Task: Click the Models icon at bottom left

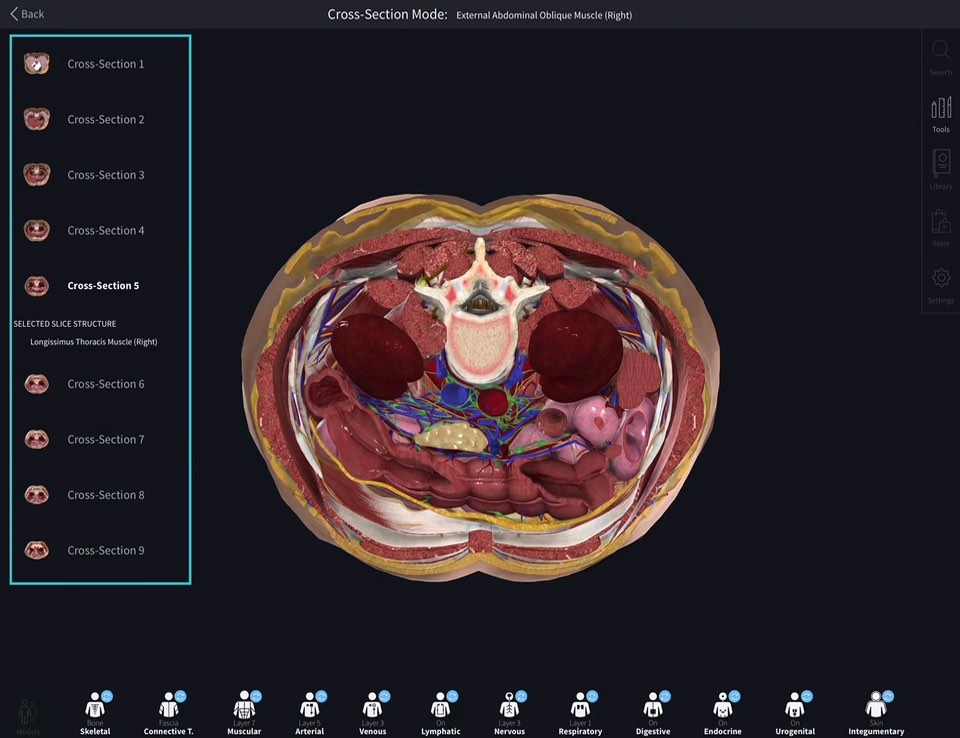Action: (28, 712)
